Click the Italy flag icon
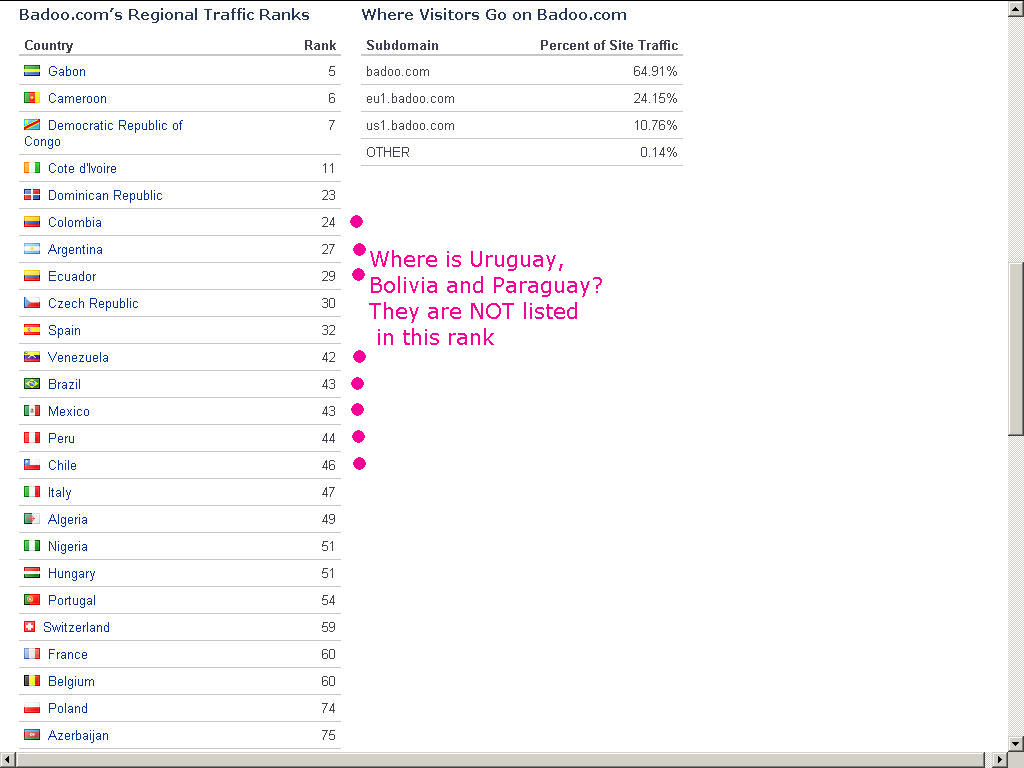1024x768 pixels. coord(32,491)
